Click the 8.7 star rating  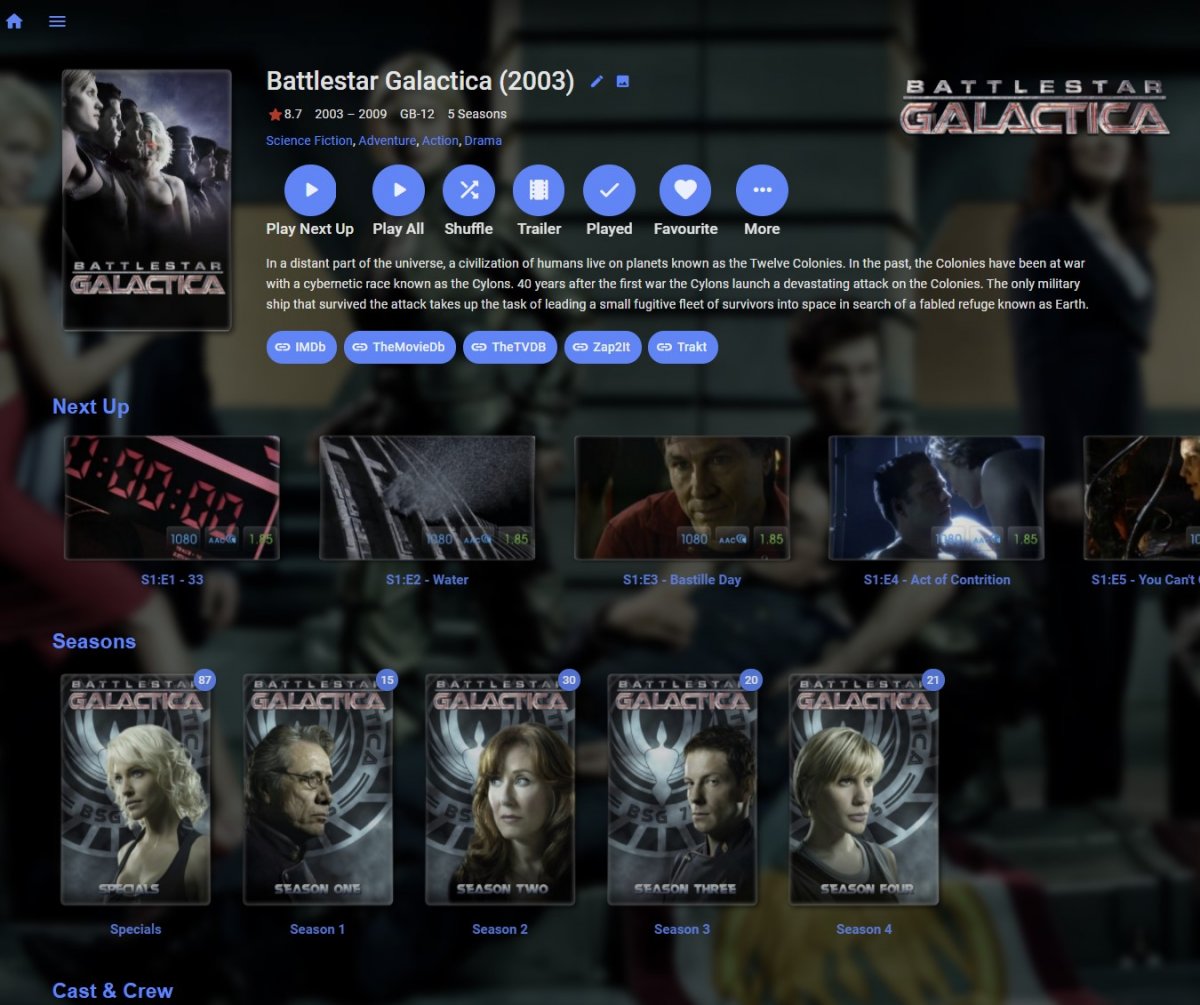coord(285,114)
